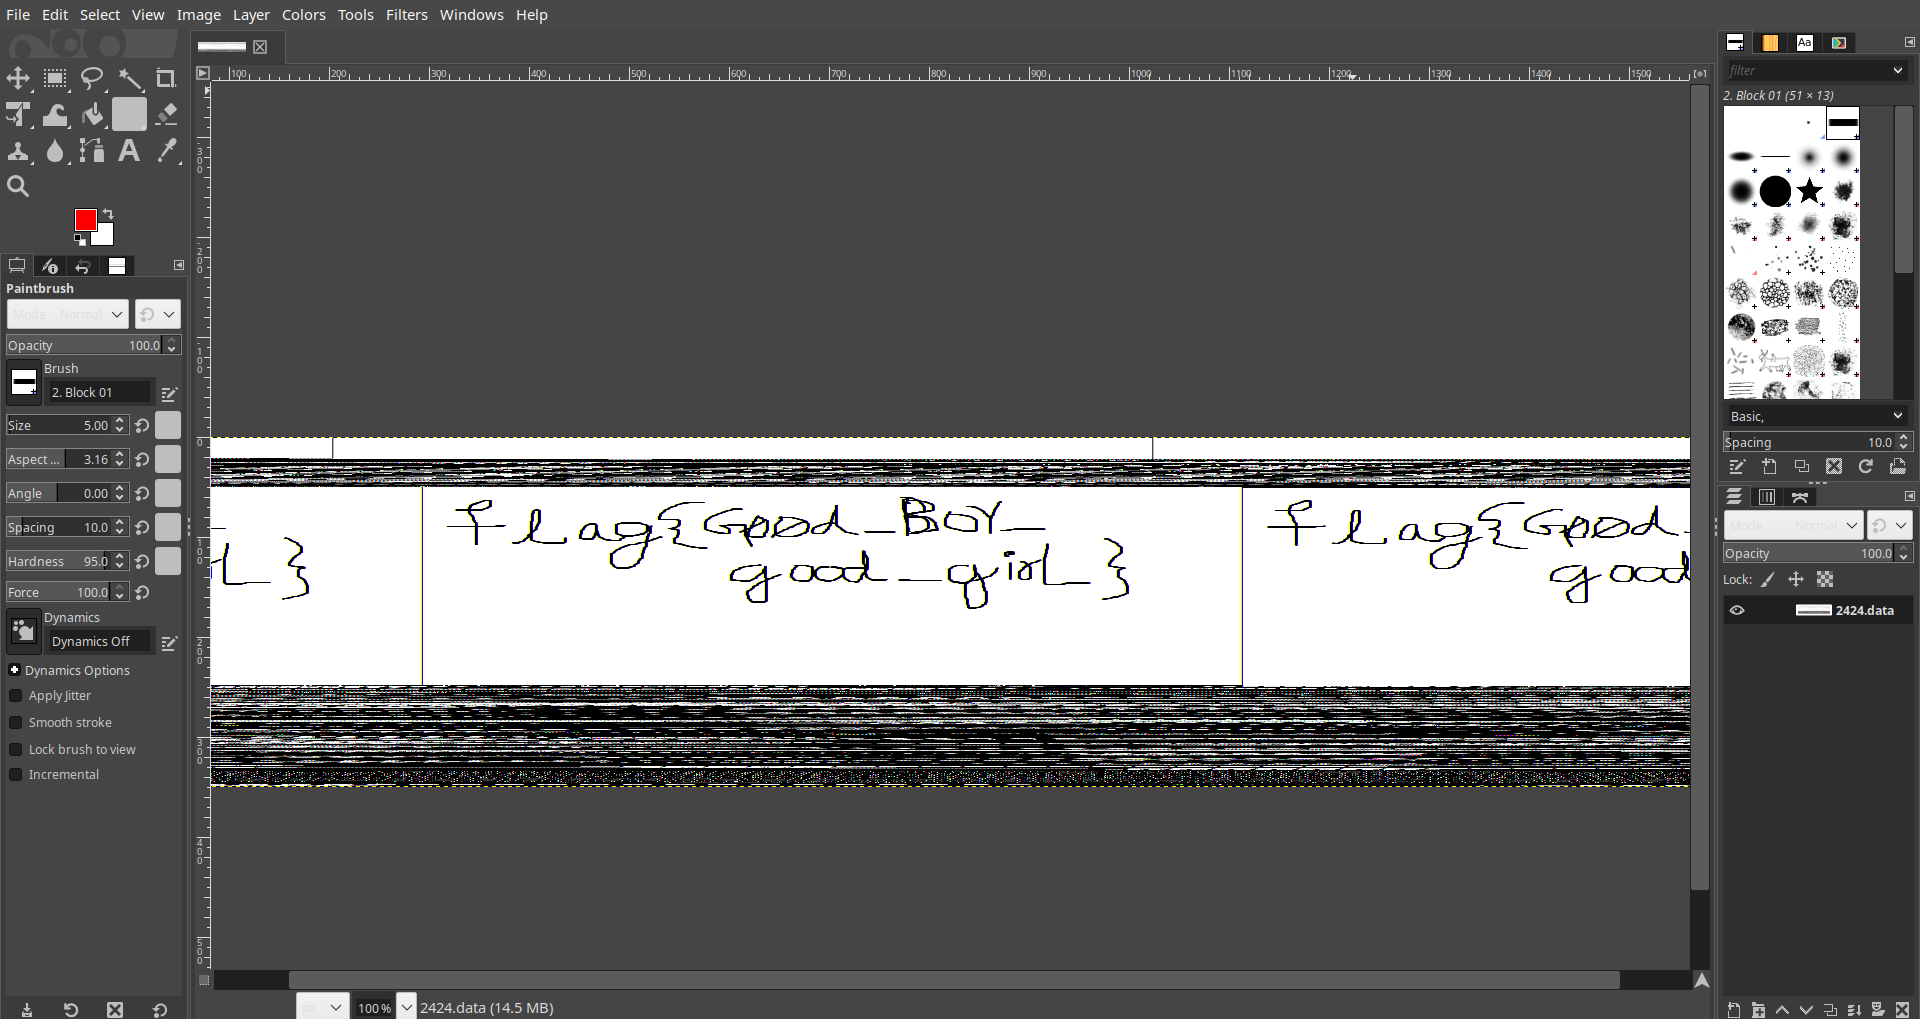The width and height of the screenshot is (1920, 1019).
Task: Open the Filters menu
Action: click(x=407, y=15)
